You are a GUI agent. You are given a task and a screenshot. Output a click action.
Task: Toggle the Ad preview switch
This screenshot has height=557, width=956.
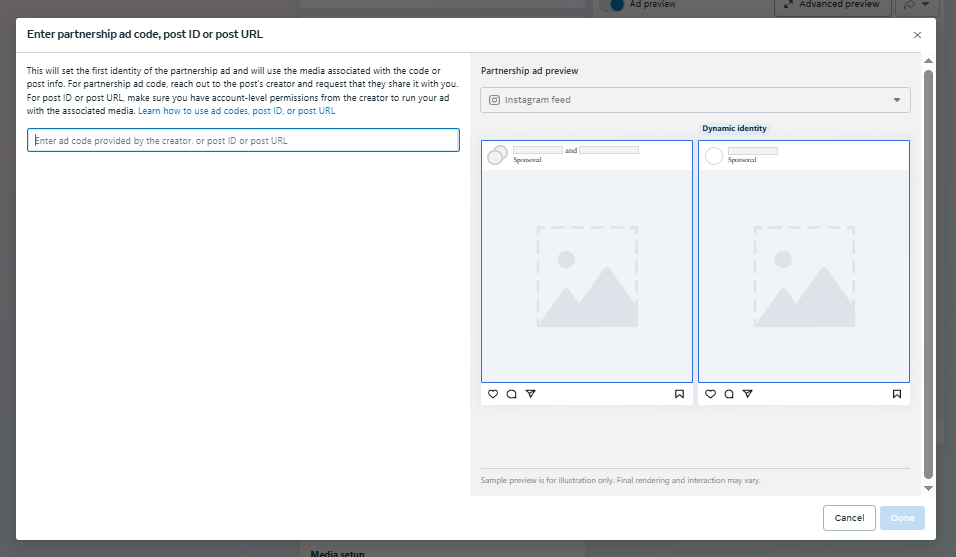click(x=612, y=5)
